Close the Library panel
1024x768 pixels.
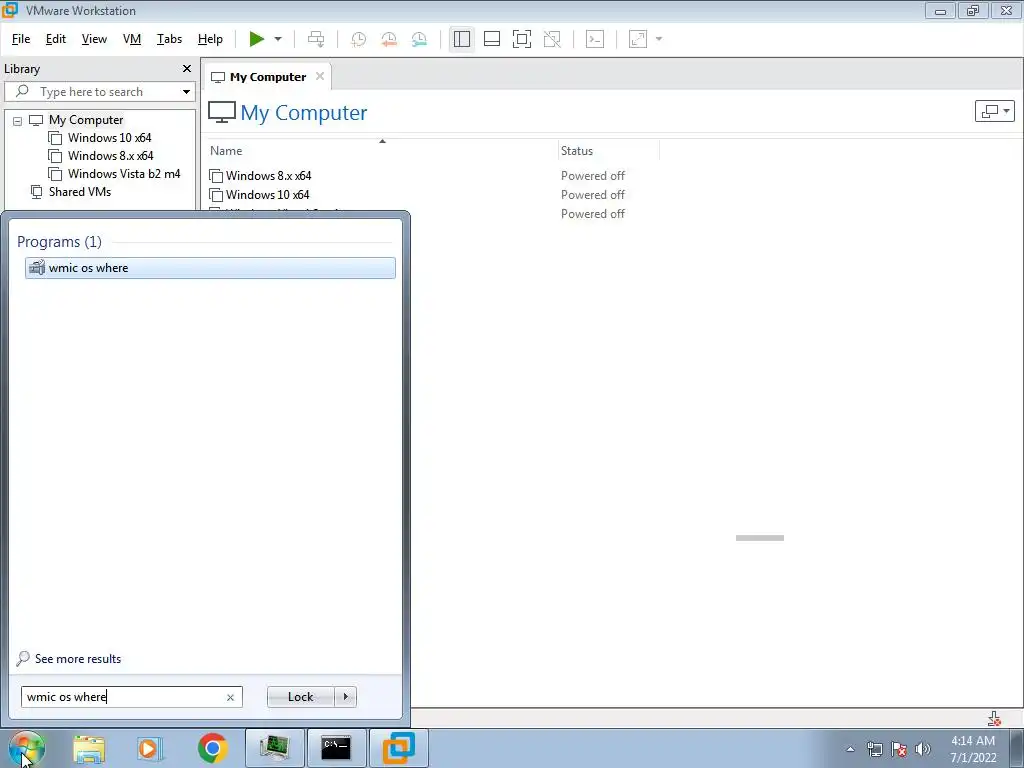[187, 69]
